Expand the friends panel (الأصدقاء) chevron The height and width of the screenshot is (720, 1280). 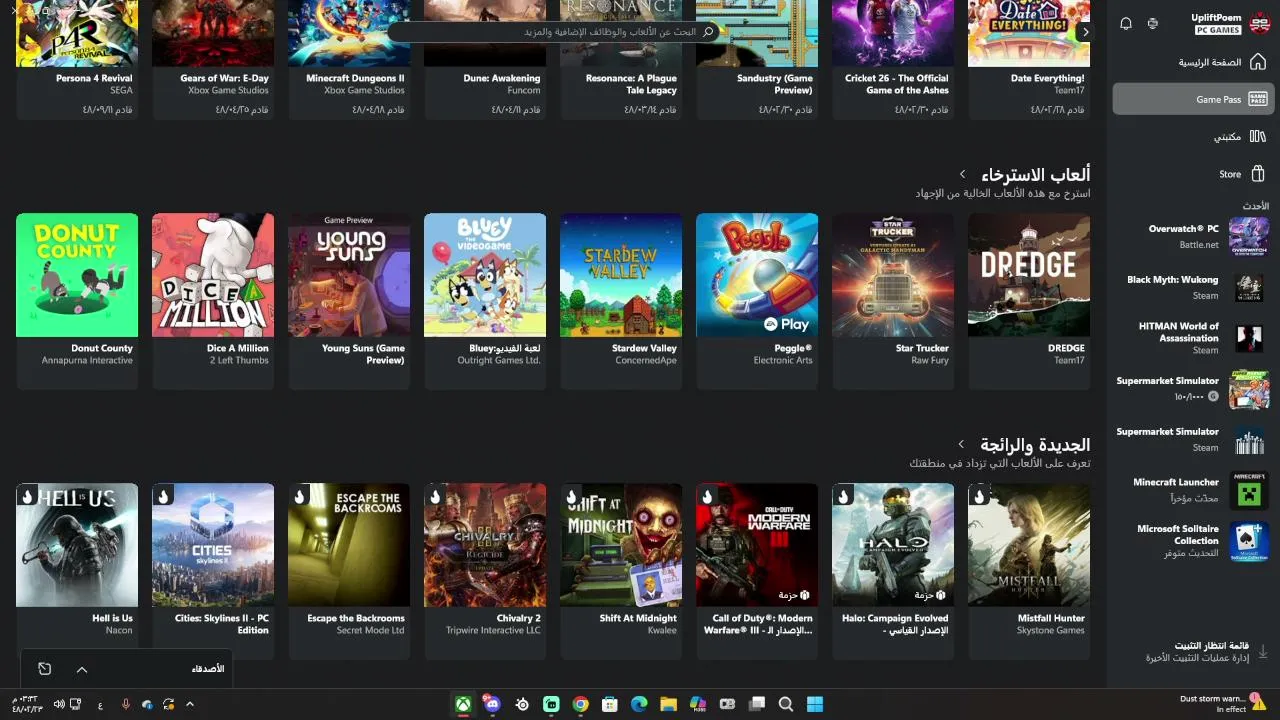click(x=82, y=669)
